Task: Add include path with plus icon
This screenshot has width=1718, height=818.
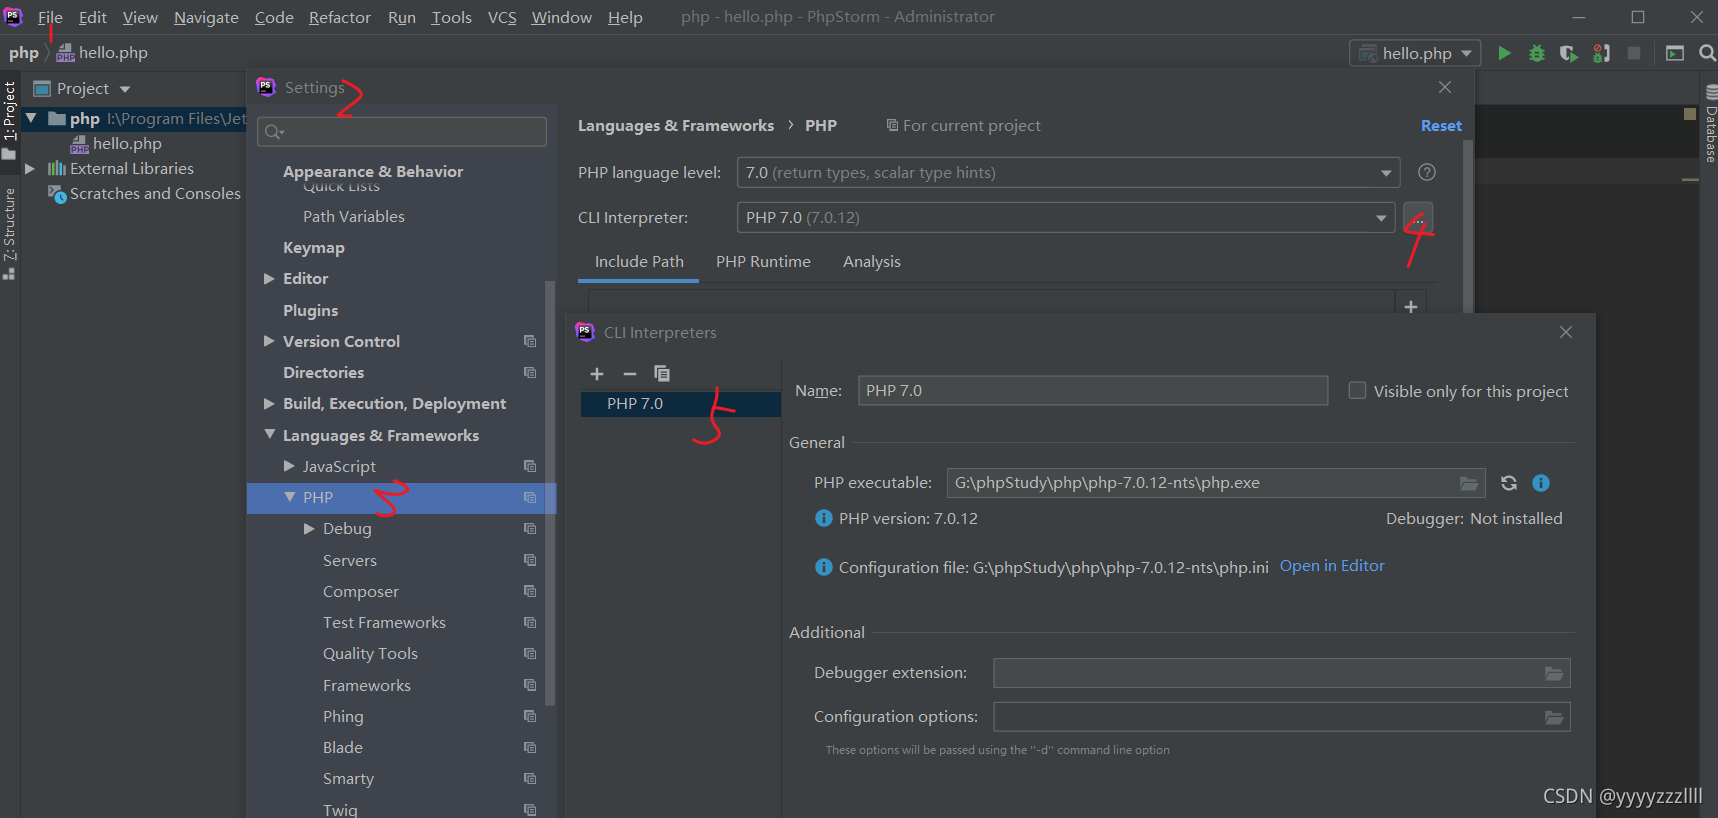Action: click(1411, 306)
